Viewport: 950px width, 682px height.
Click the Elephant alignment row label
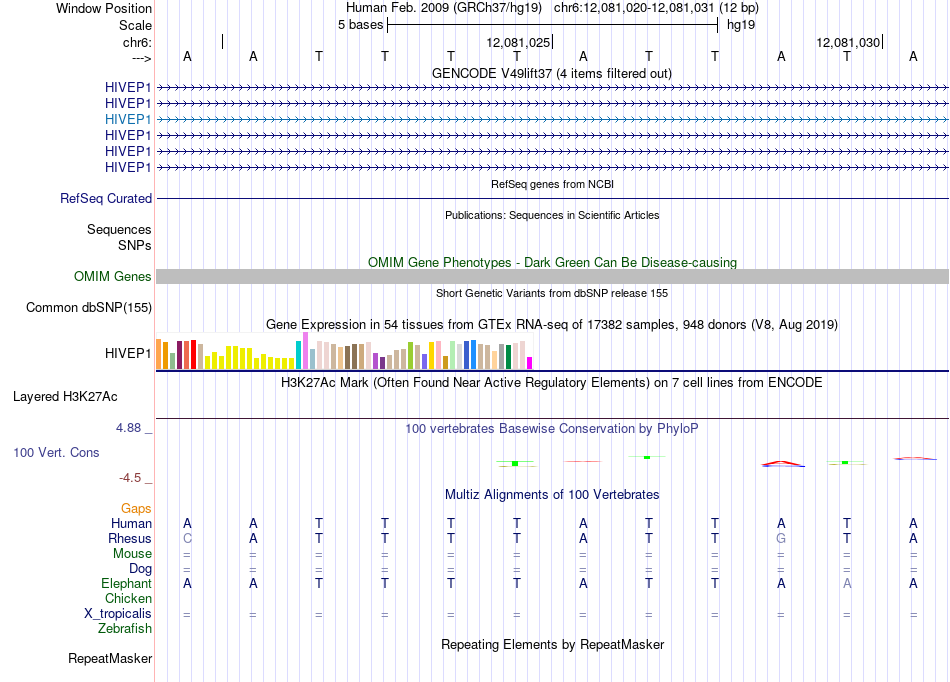(x=126, y=583)
